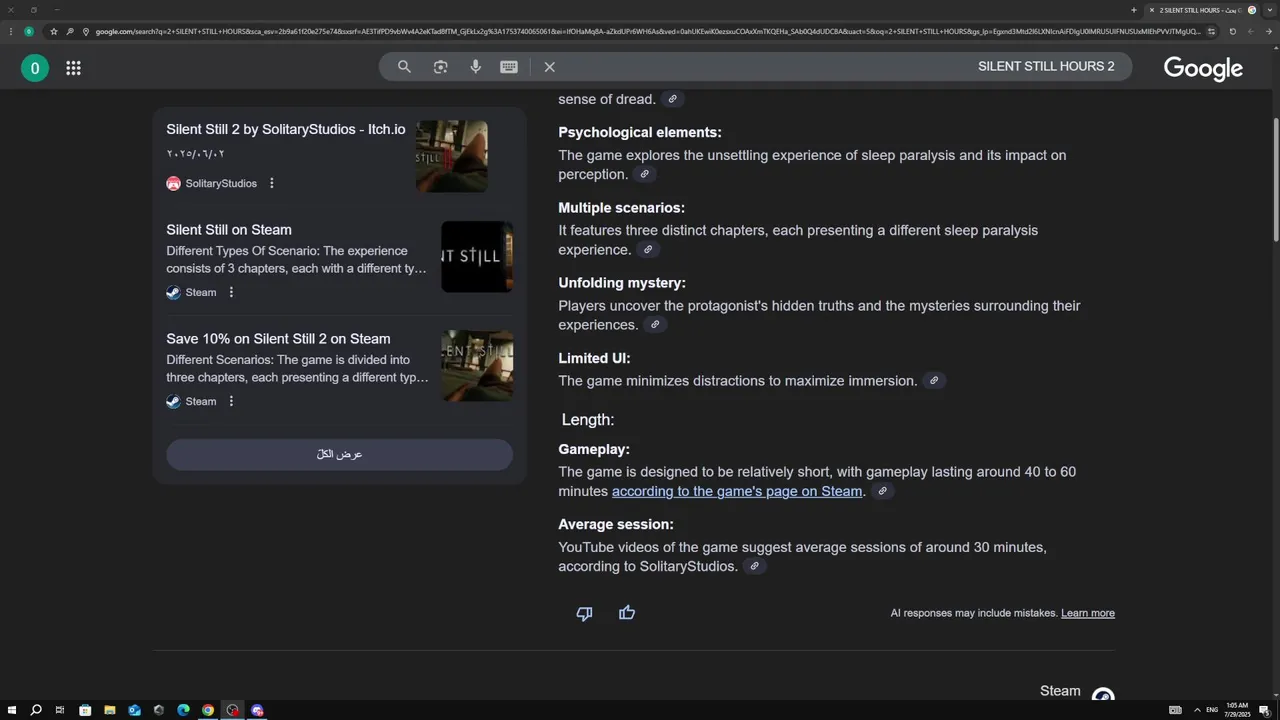
Task: Open source link after 'according to SolitaryStudios'
Action: tap(755, 567)
